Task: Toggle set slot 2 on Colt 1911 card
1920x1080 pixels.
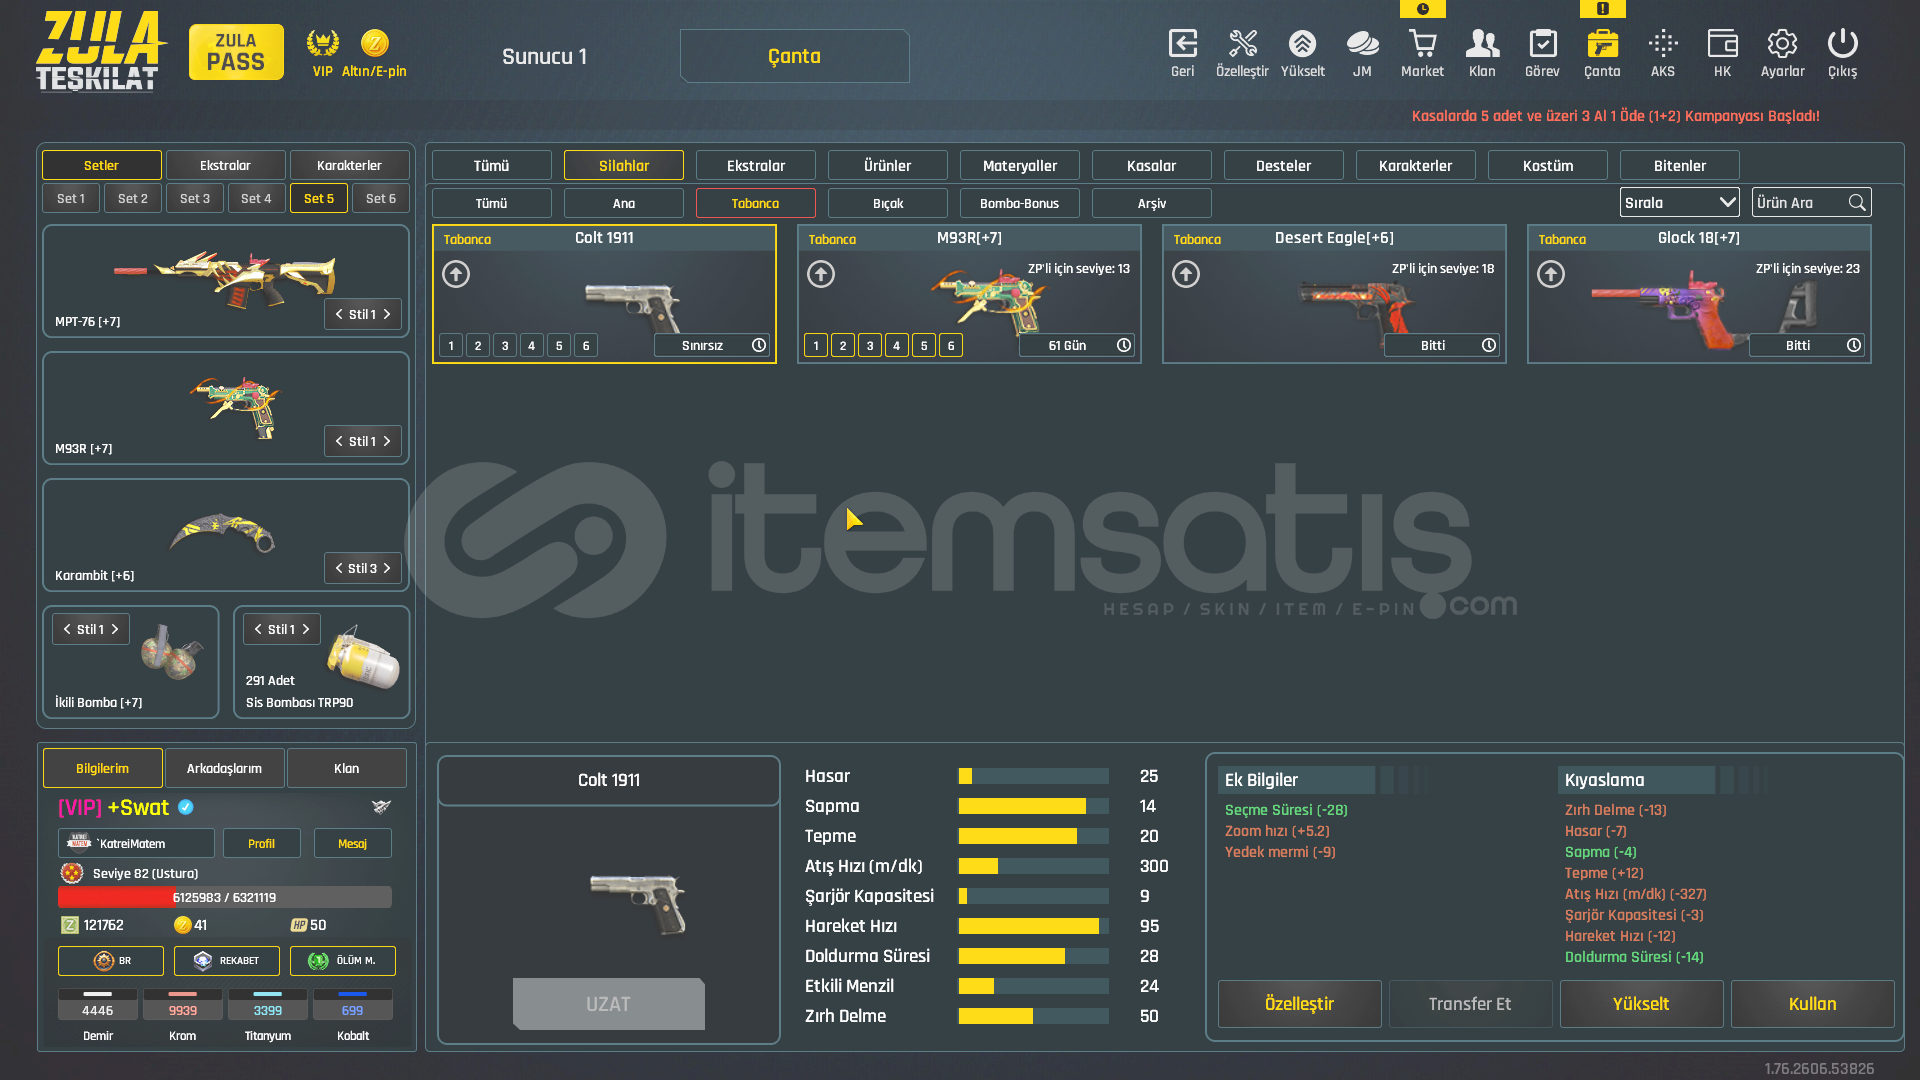Action: pos(478,346)
